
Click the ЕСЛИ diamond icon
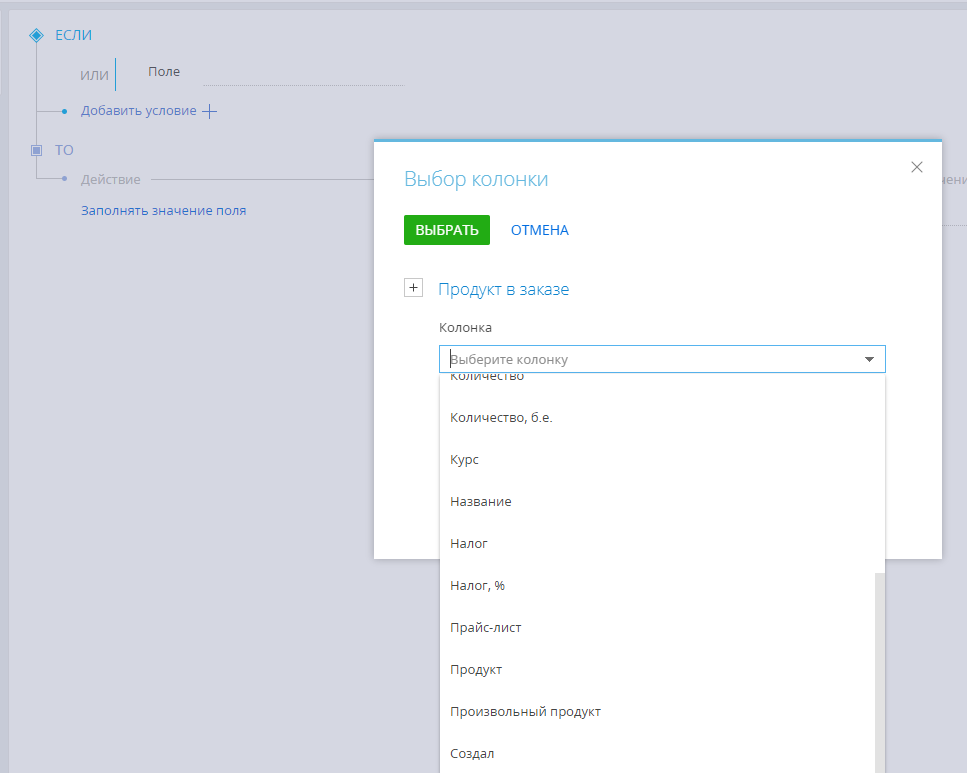point(37,35)
